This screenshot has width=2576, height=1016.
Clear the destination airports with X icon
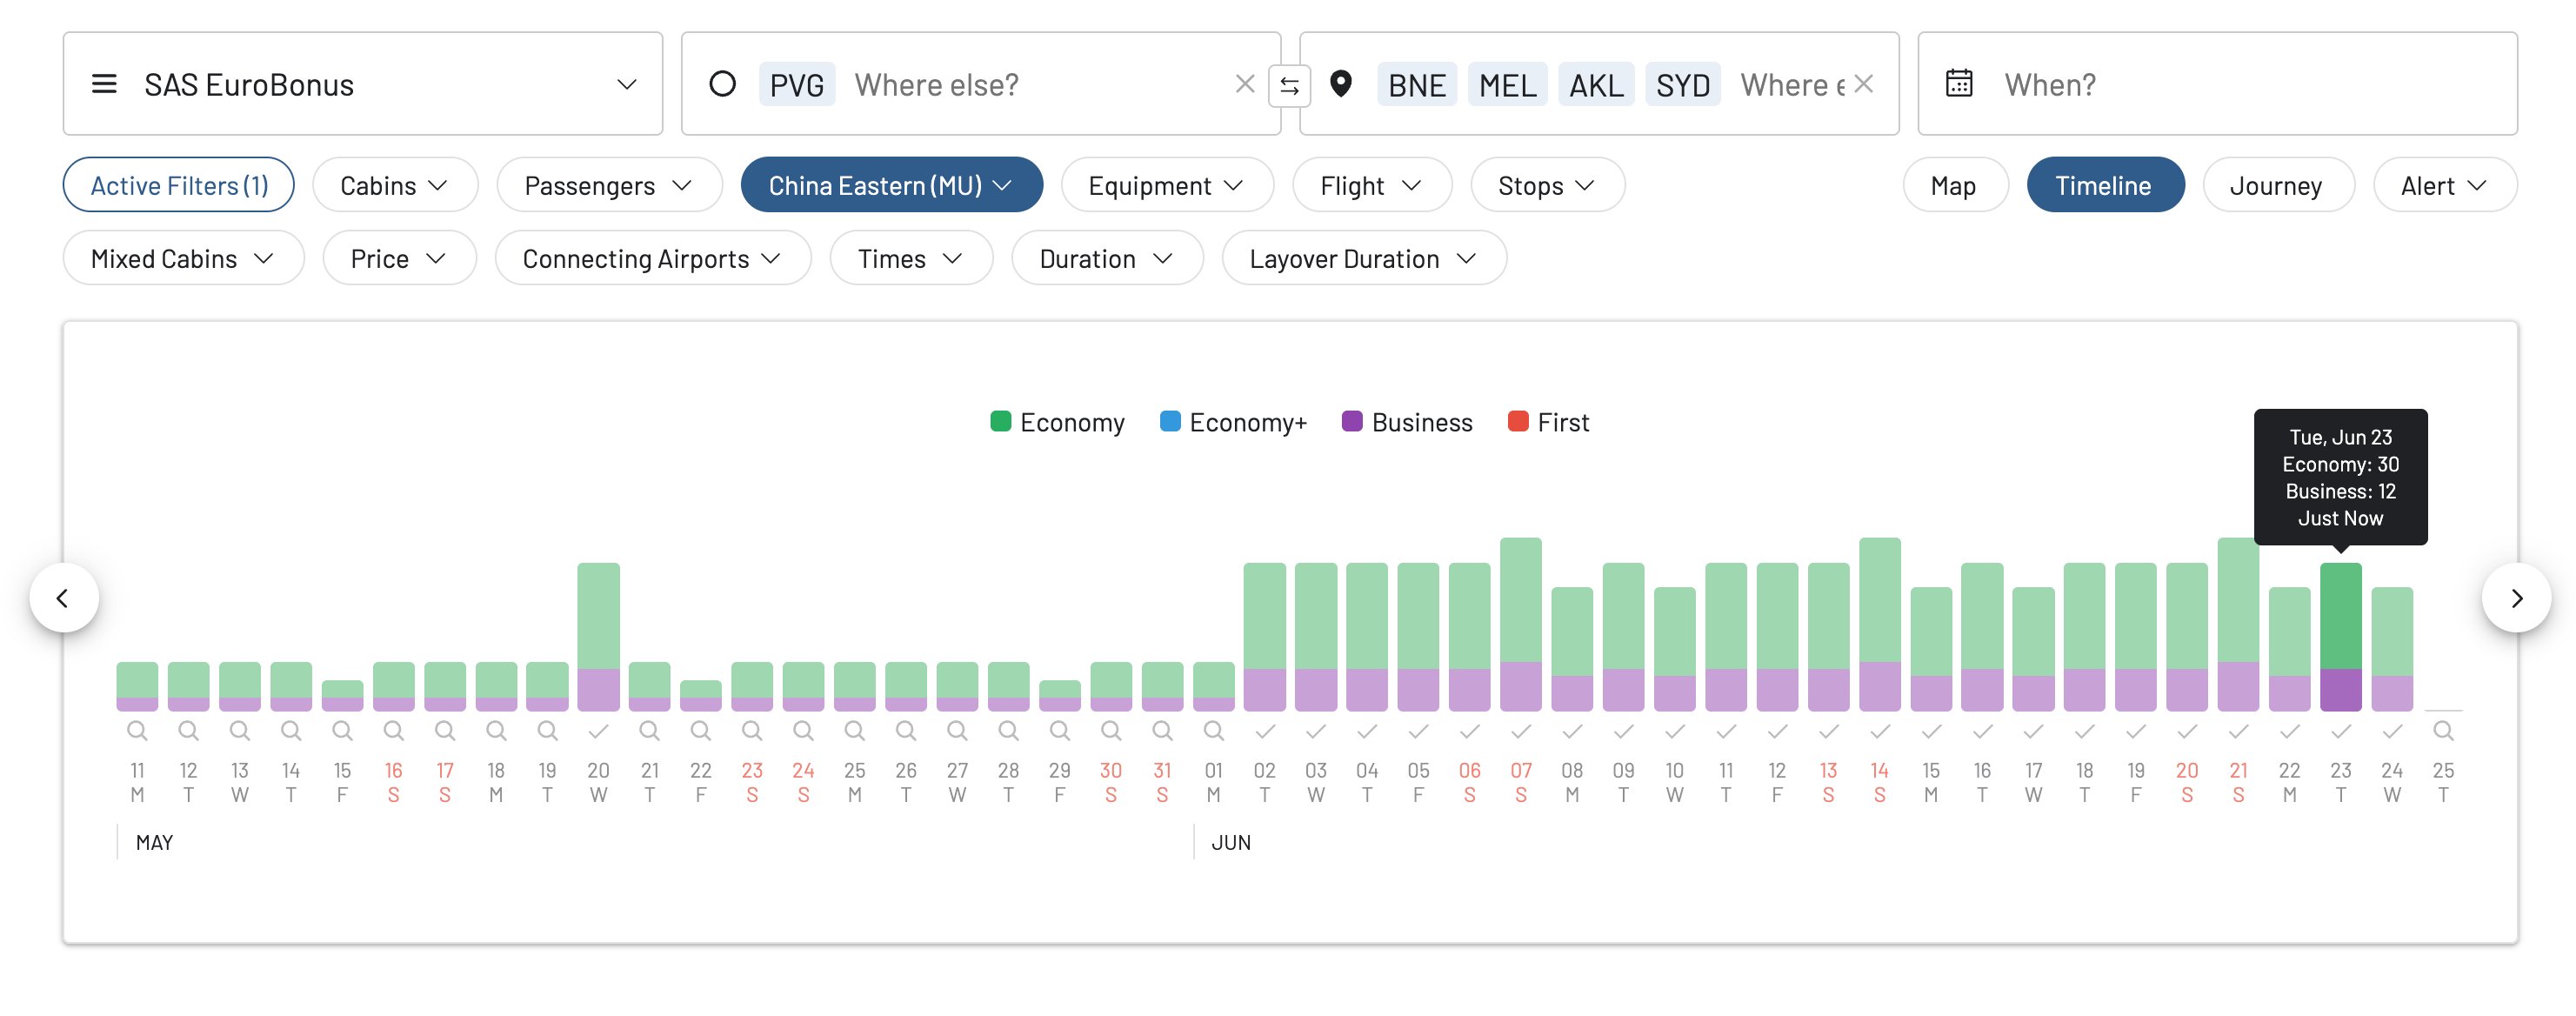pos(1862,84)
